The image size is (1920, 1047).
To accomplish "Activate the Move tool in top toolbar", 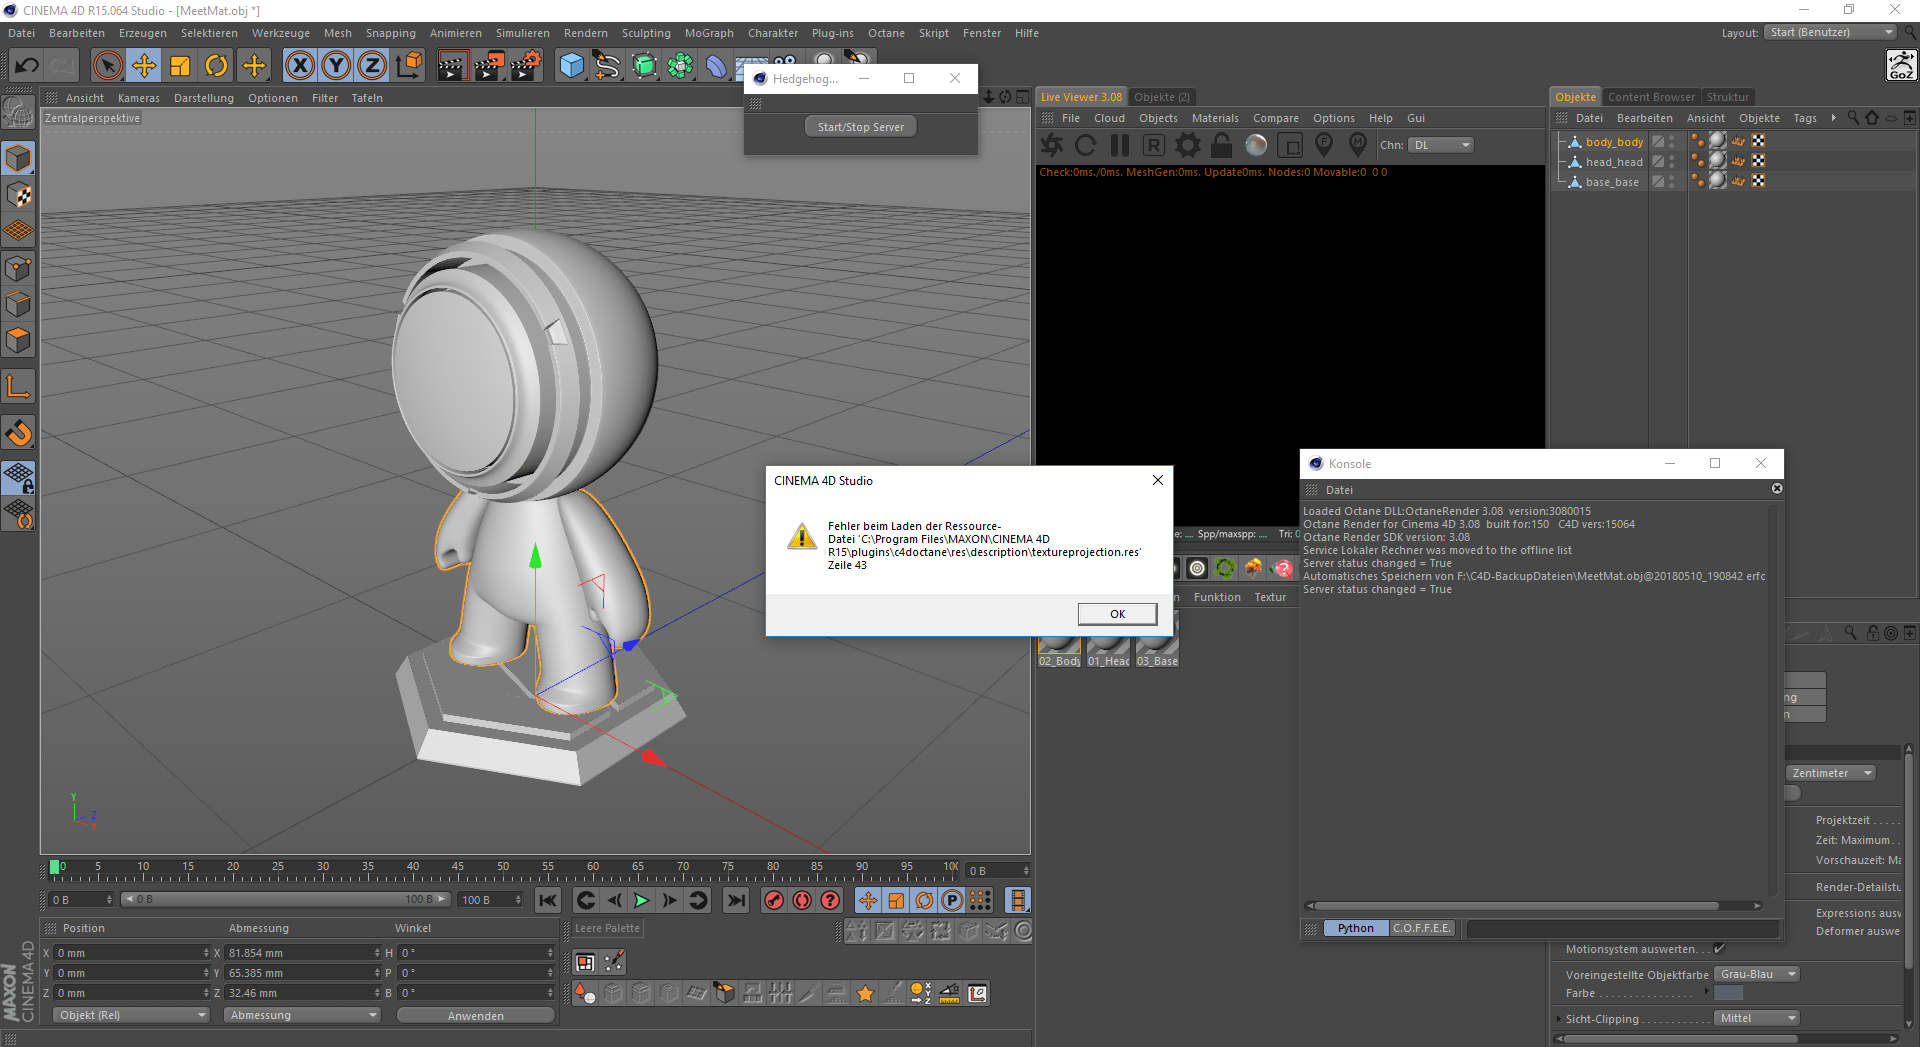I will 144,66.
